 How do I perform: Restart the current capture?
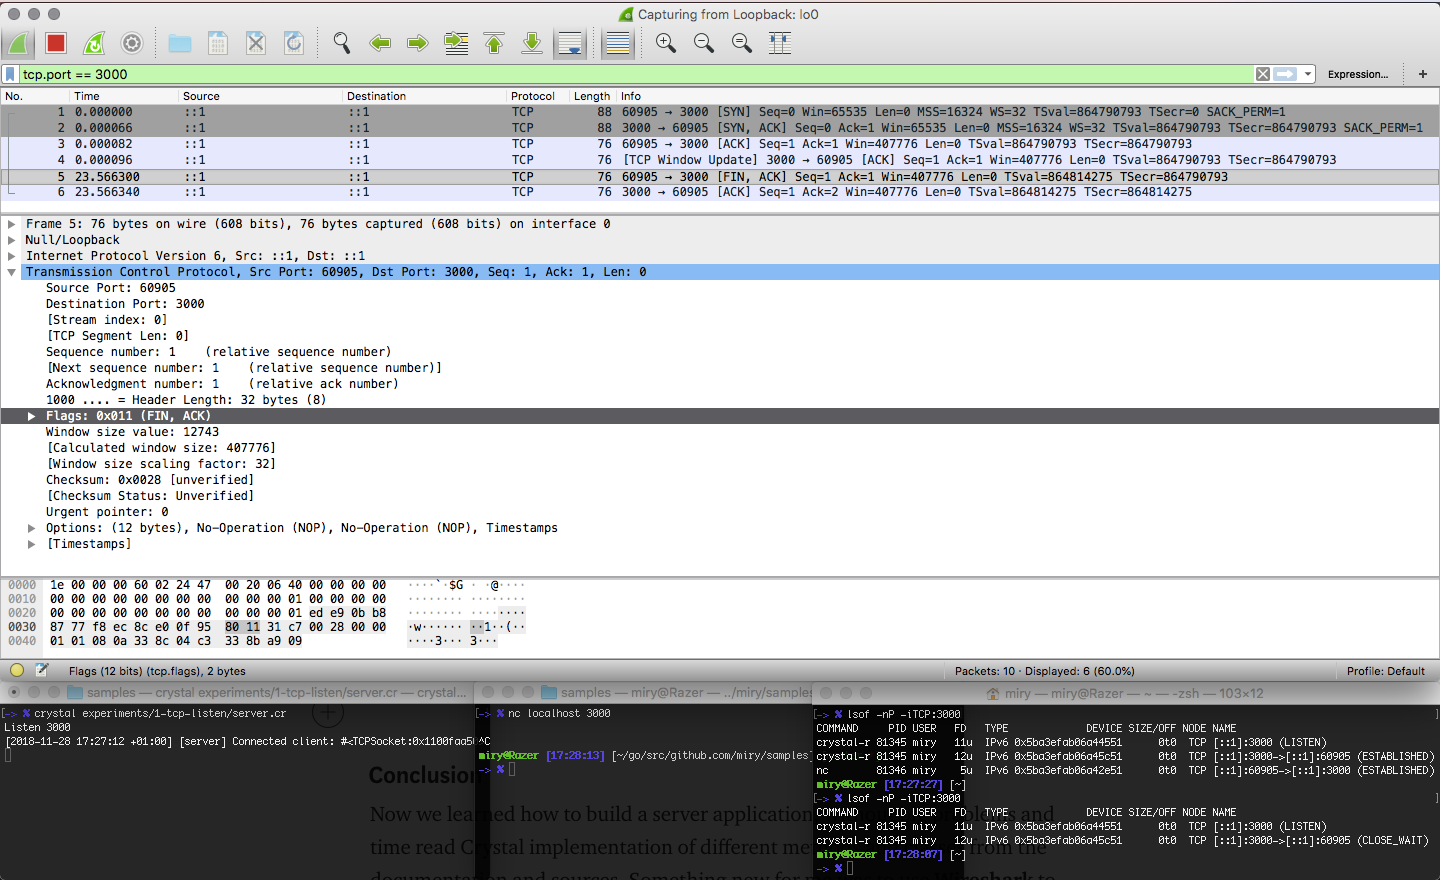point(94,43)
